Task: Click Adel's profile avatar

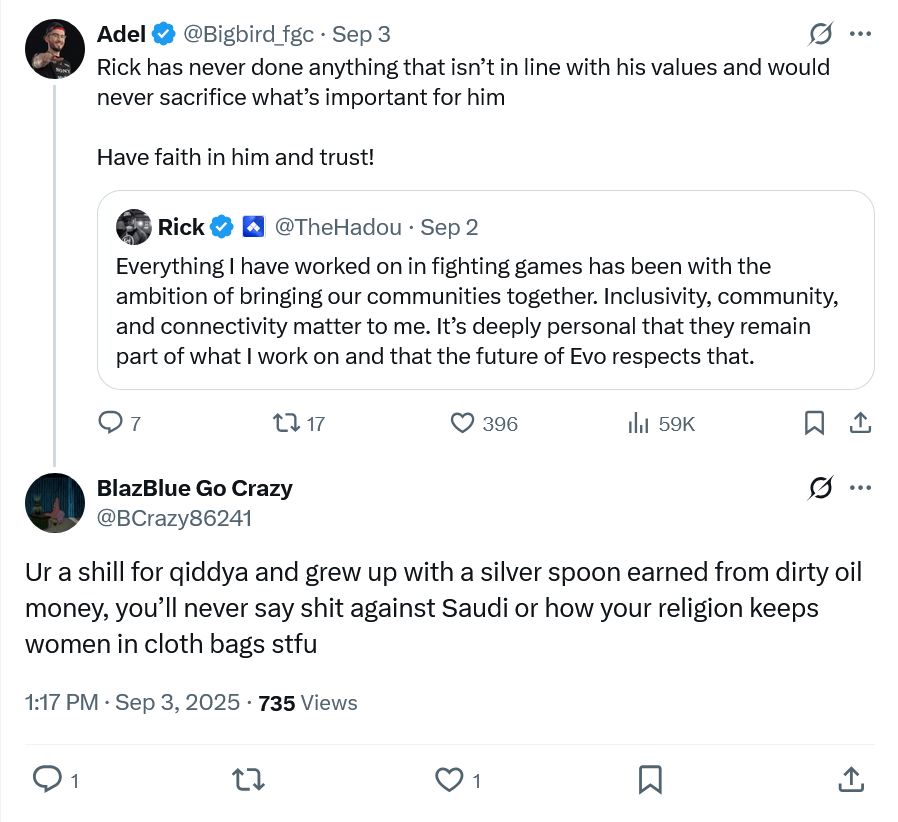Action: click(54, 47)
